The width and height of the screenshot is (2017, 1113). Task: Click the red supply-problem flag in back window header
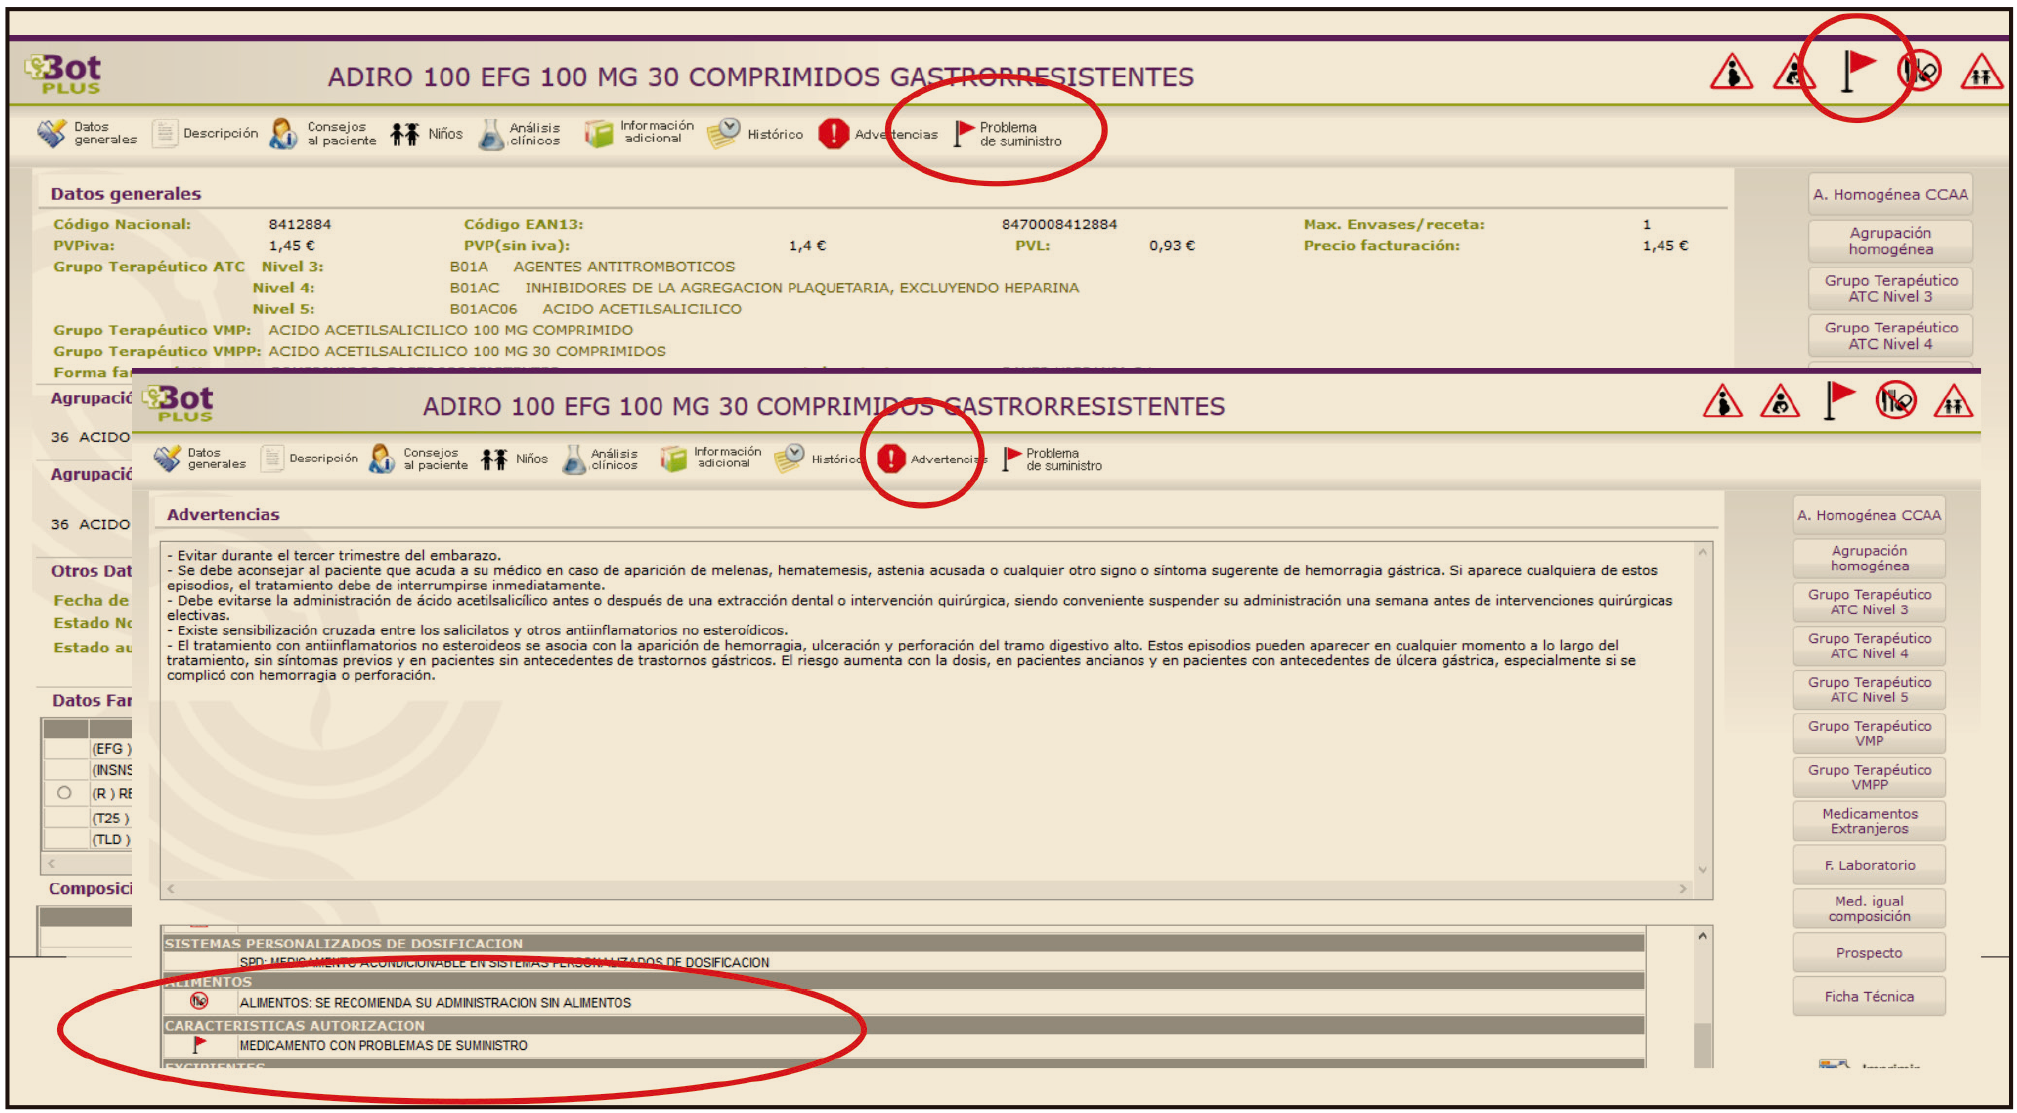[x=1857, y=70]
